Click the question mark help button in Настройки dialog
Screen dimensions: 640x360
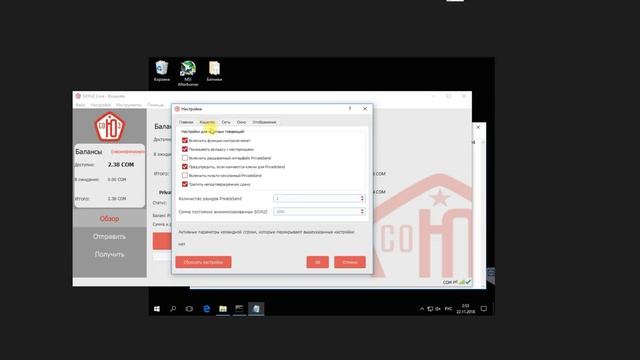tap(350, 109)
